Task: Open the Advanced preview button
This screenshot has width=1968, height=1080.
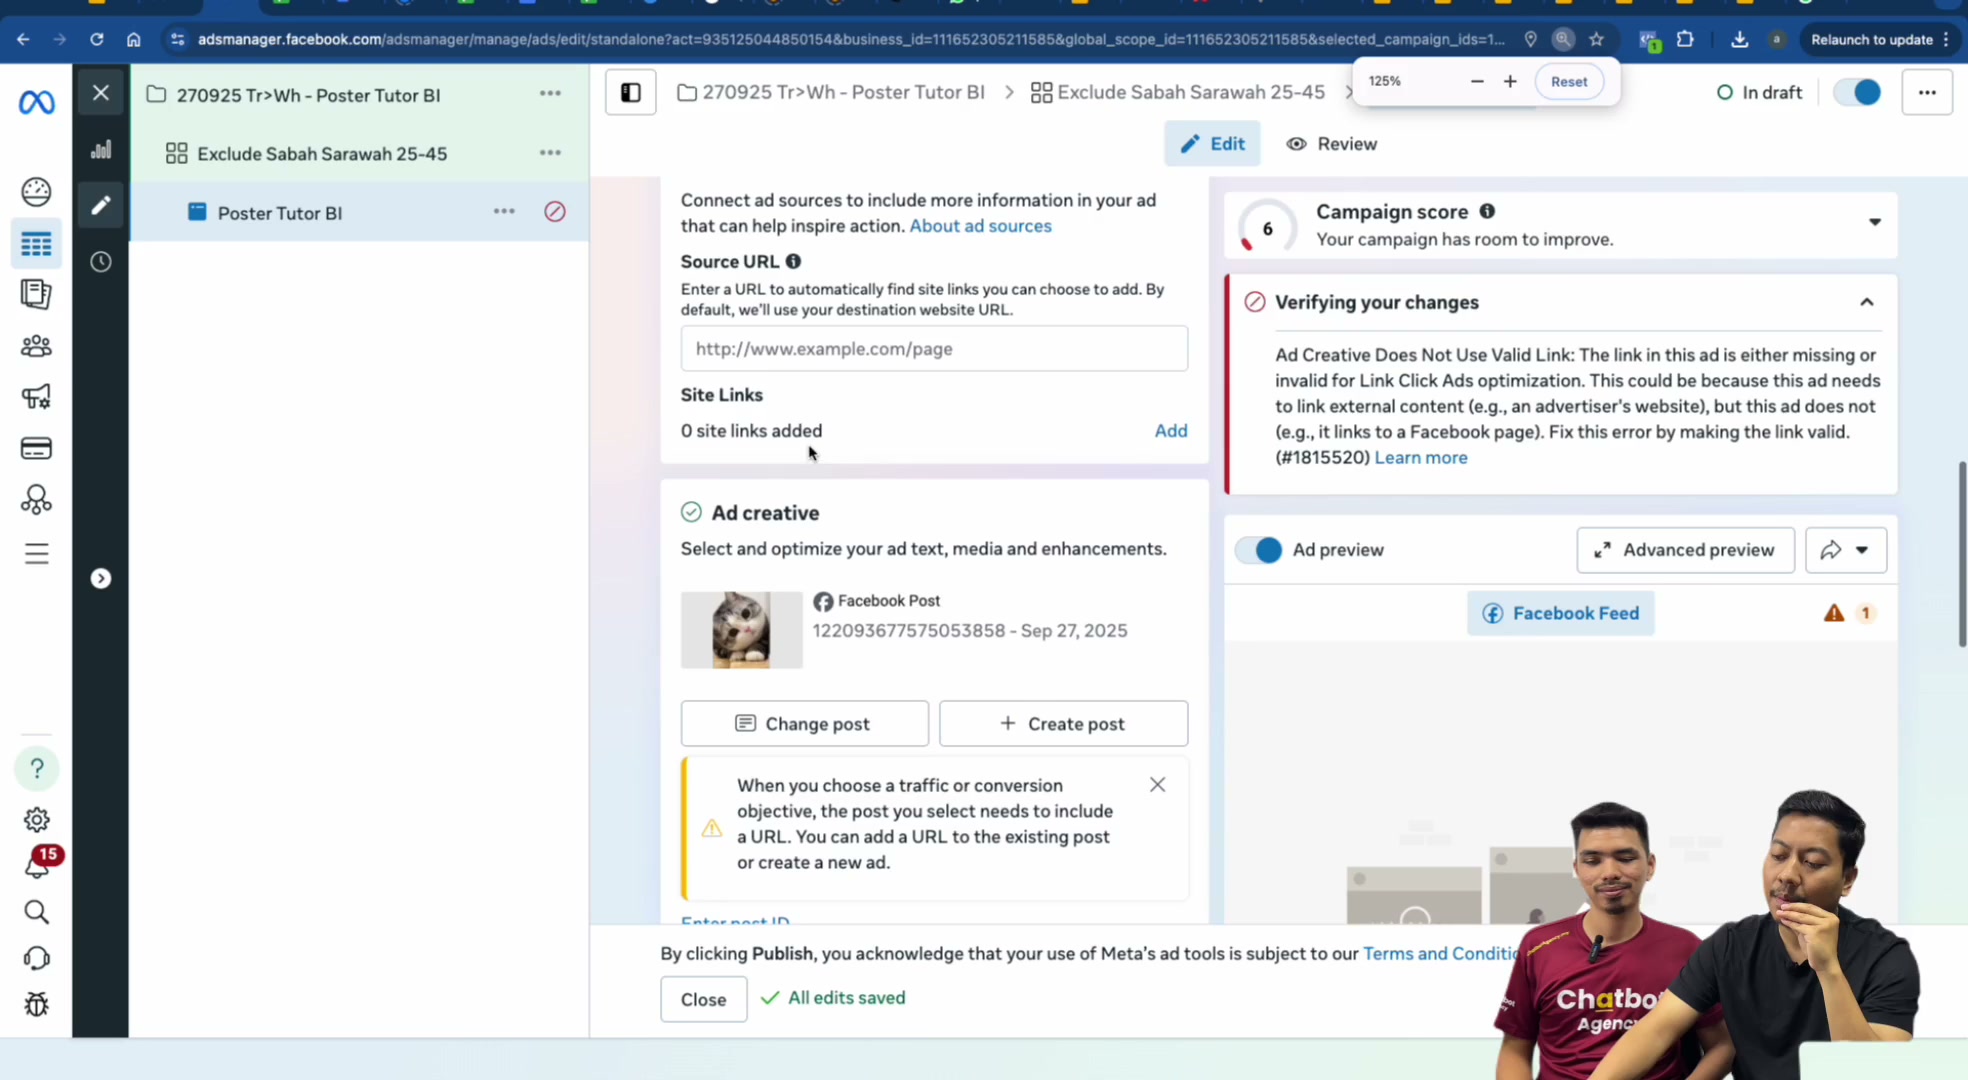Action: tap(1685, 550)
